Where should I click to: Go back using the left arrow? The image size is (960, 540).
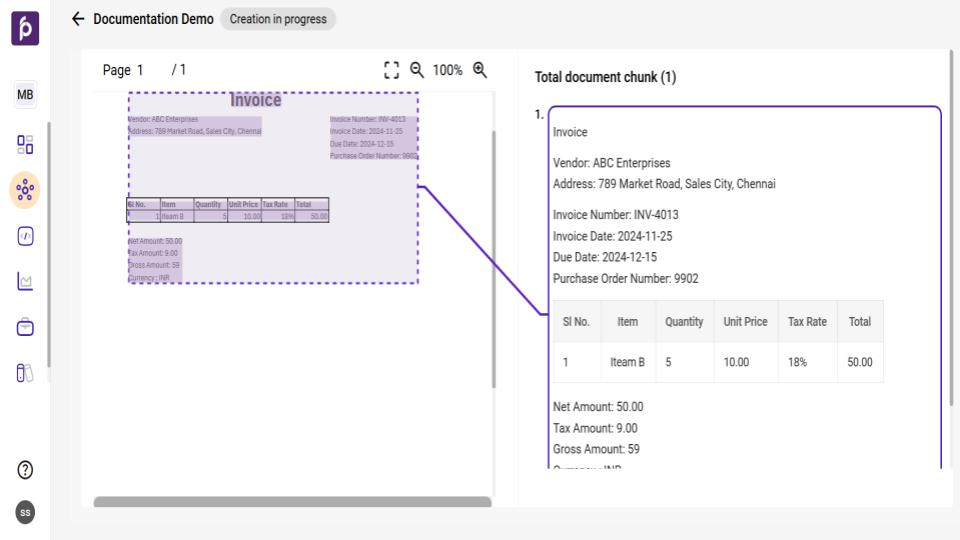click(78, 19)
